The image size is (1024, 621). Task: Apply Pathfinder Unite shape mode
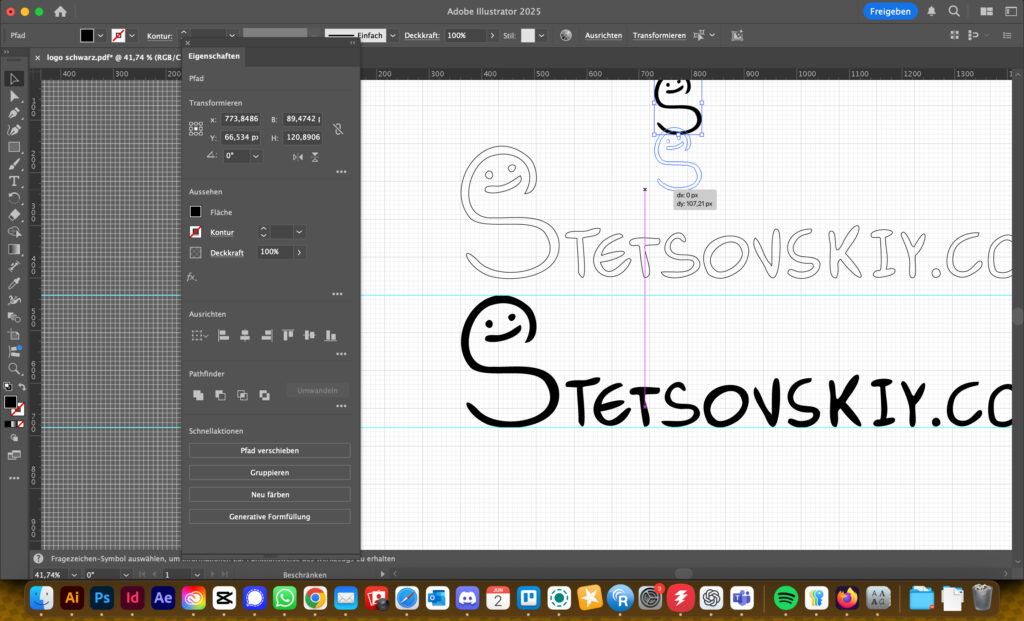point(199,395)
